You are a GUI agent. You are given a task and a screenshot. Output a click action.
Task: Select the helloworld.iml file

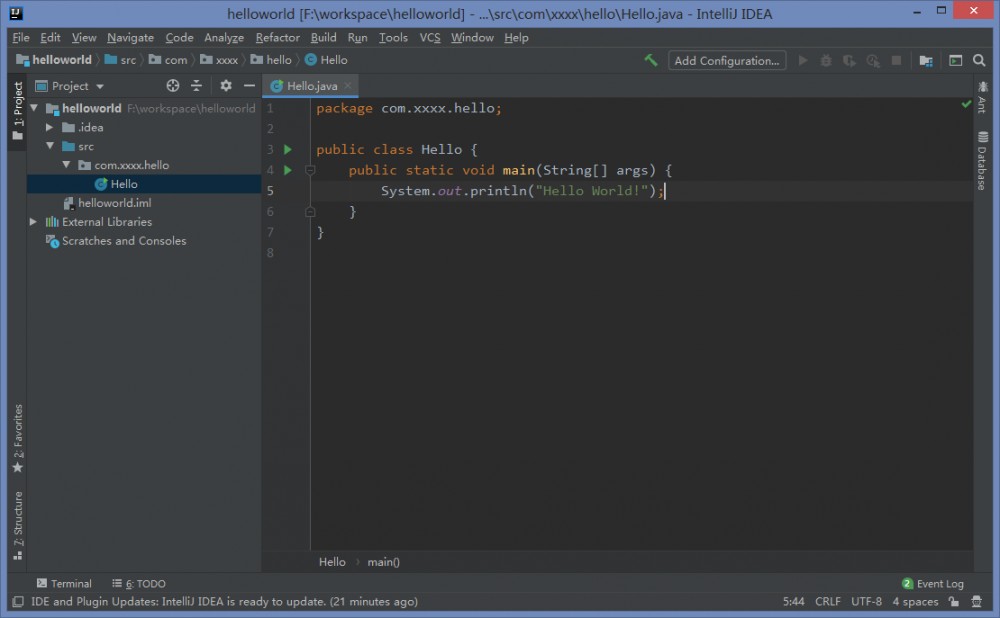[115, 202]
